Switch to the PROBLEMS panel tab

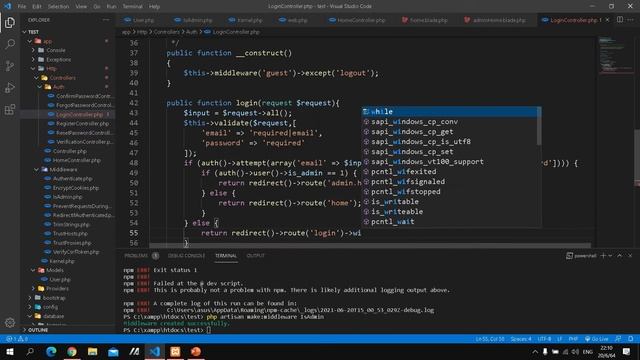[136, 256]
